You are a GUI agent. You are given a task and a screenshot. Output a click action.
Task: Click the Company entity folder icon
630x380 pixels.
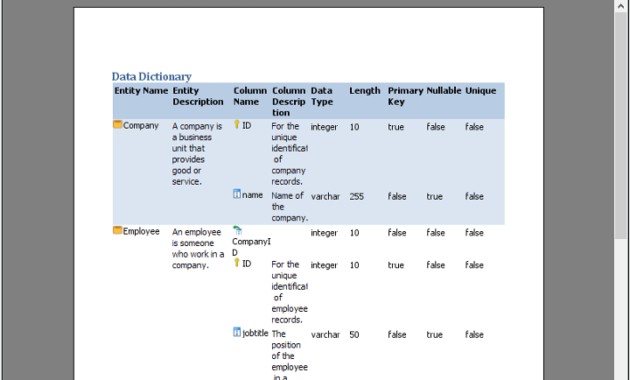pos(117,125)
